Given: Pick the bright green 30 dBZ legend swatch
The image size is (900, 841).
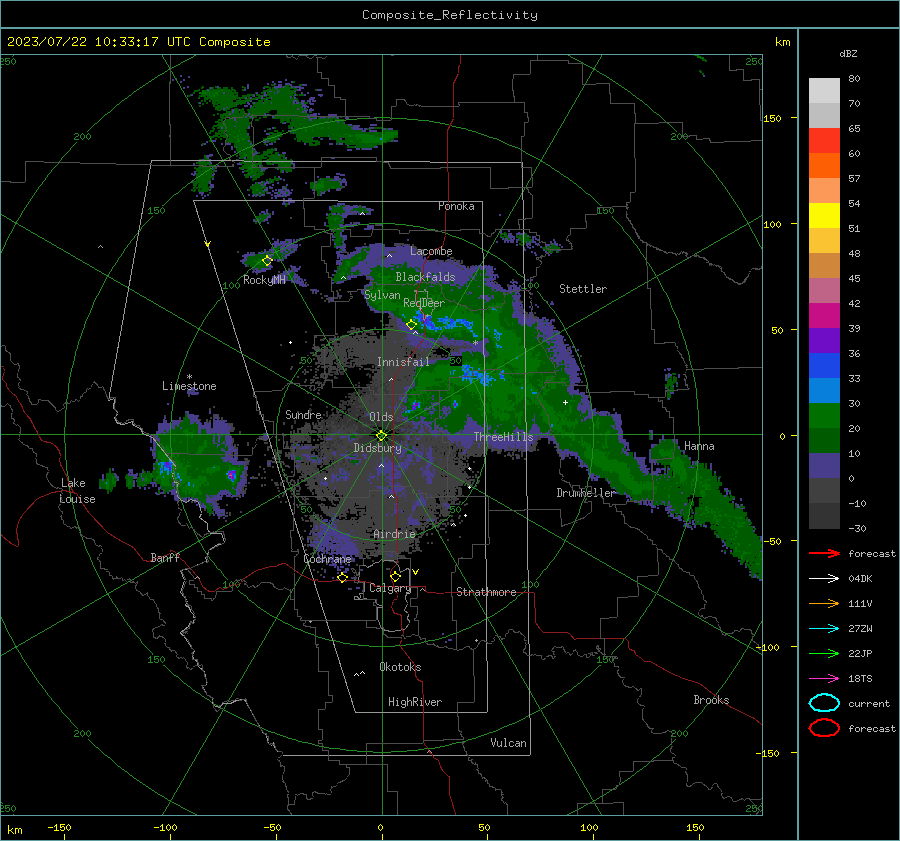Looking at the screenshot, I should [x=824, y=415].
